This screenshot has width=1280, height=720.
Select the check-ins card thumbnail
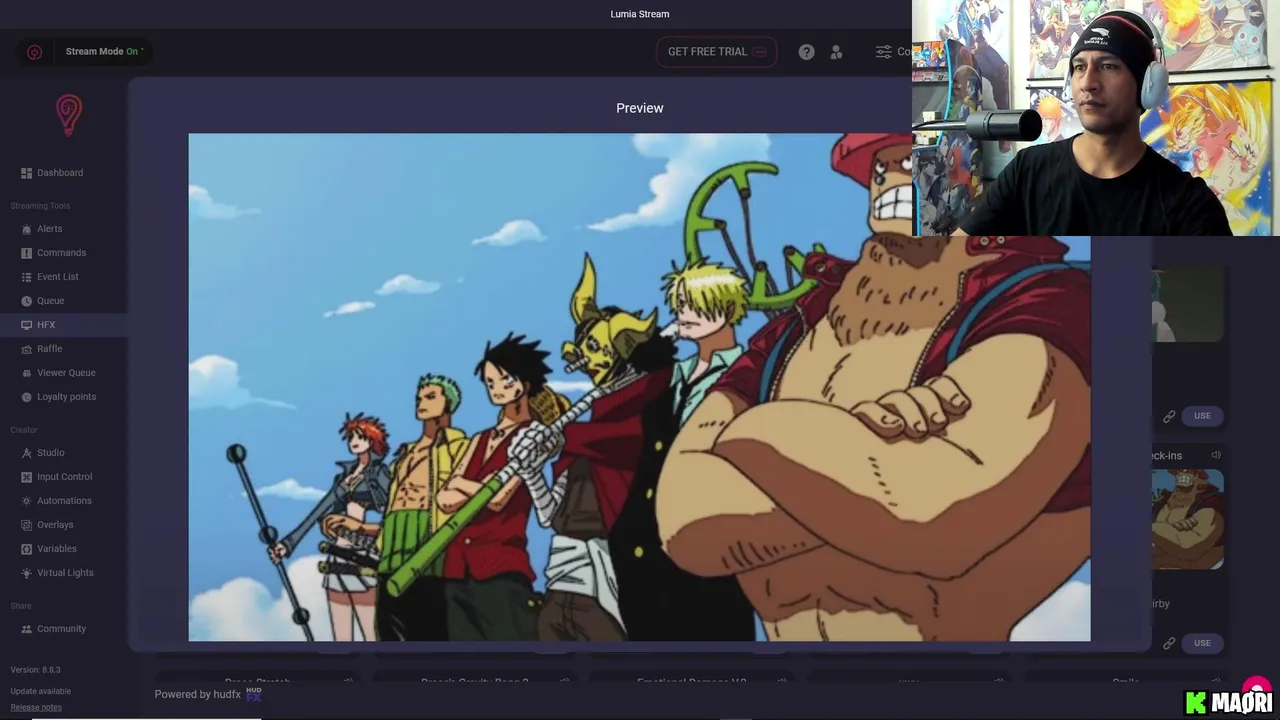[1187, 519]
